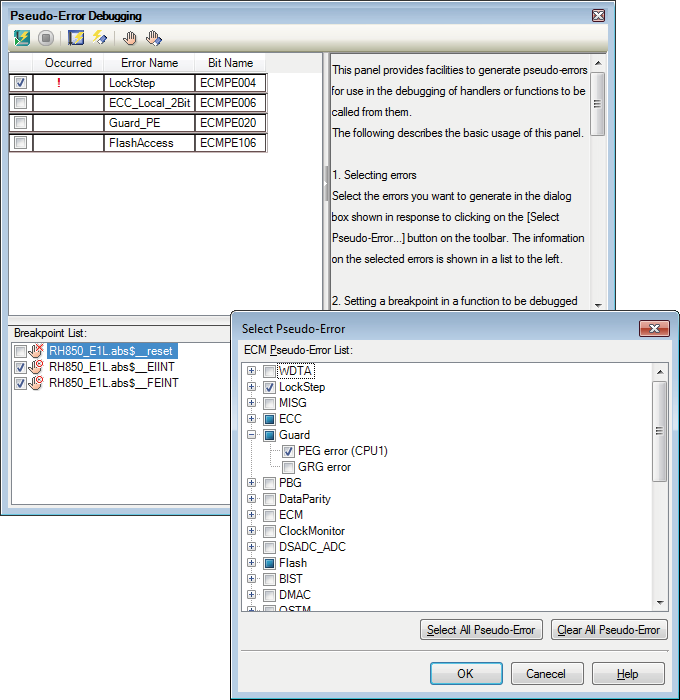This screenshot has height=700, width=680.
Task: Click the green Generate Pseudo-Error toolbar icon
Action: click(22, 38)
